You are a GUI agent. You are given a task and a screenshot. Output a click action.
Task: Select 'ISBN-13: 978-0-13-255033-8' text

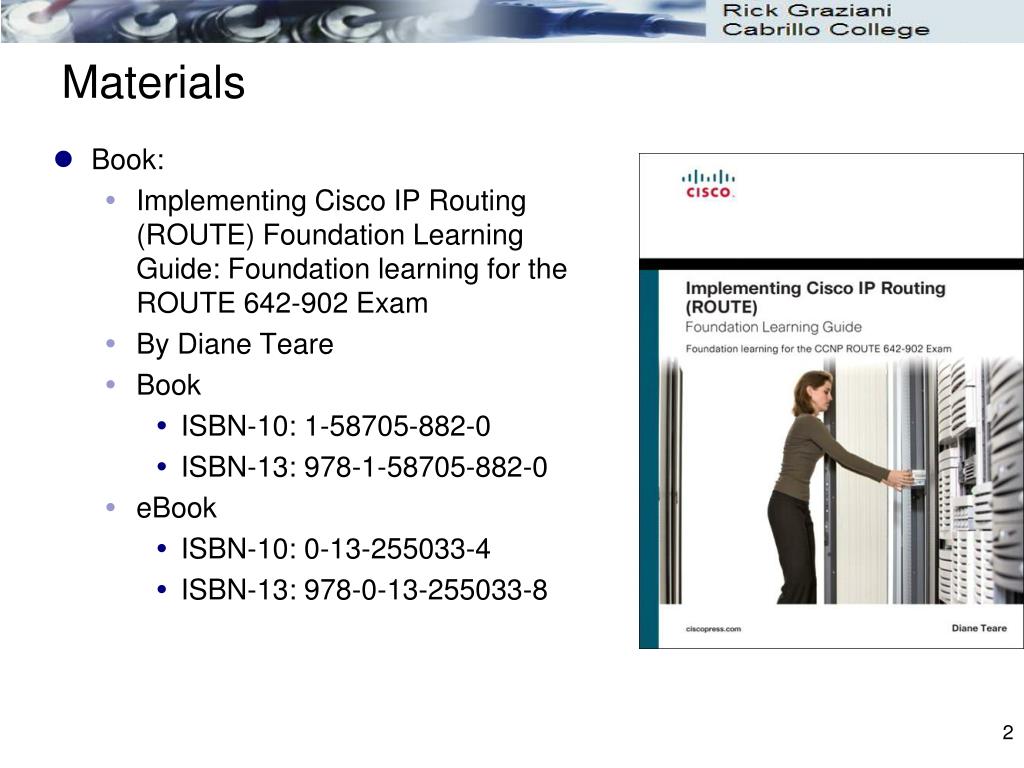pyautogui.click(x=364, y=590)
